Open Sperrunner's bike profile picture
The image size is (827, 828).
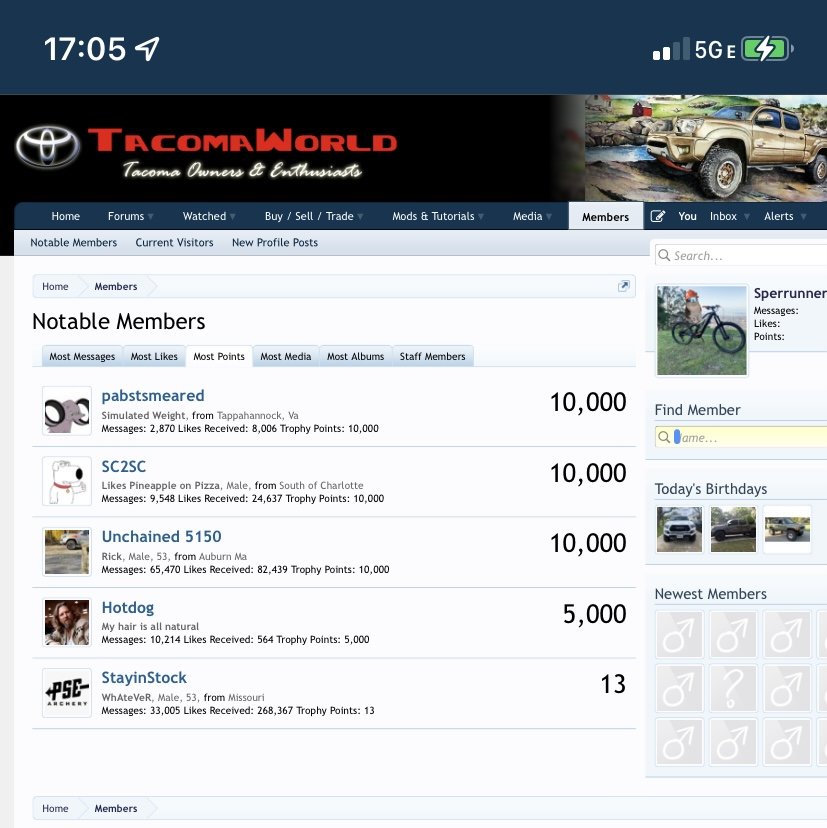(x=702, y=331)
